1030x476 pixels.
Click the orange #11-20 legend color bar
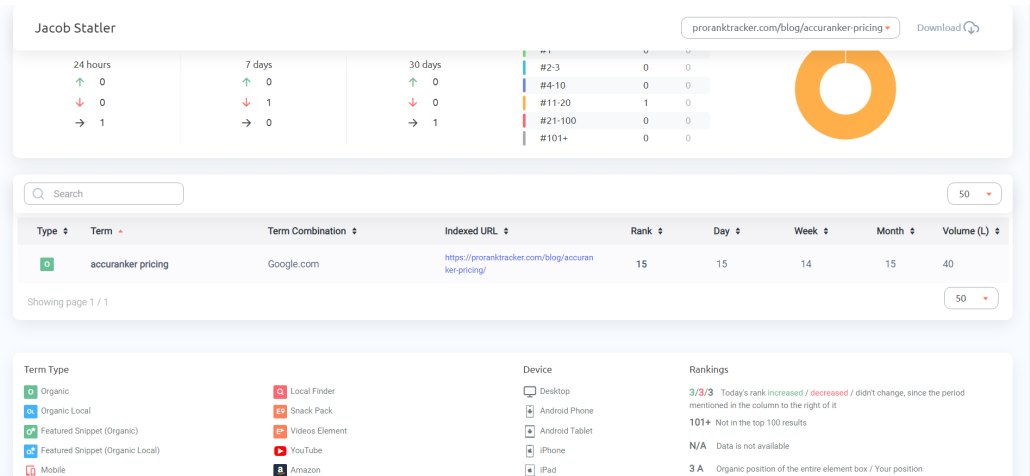pos(524,103)
